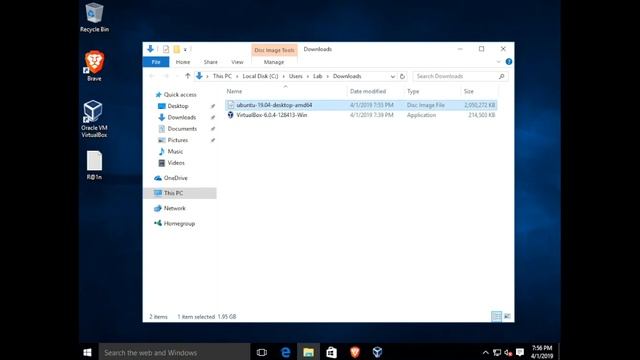Open the Manage ribbon tab
Screen dimensions: 640x360
[x=274, y=62]
